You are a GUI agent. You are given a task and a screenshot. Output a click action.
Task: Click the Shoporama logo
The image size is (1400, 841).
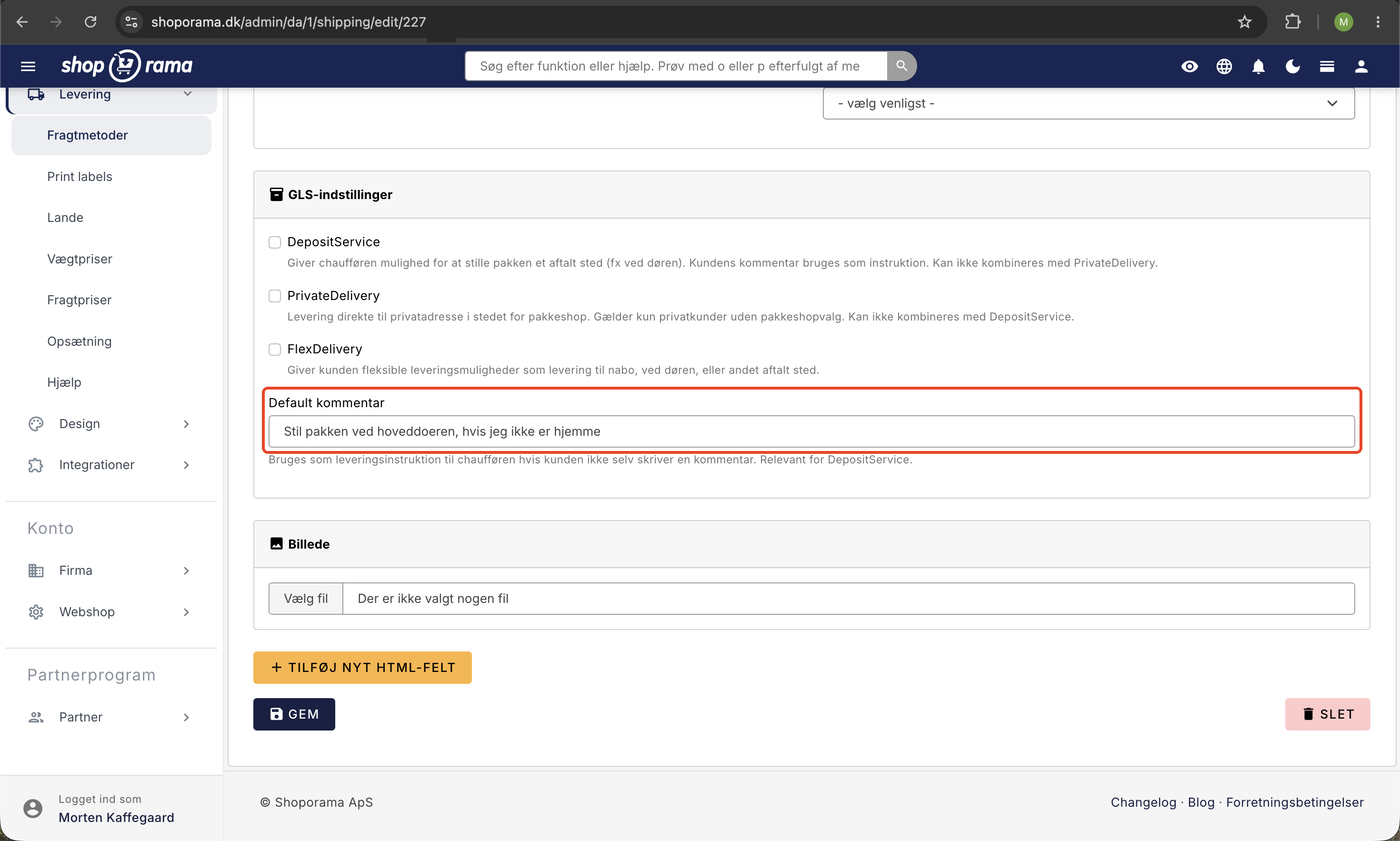point(127,66)
